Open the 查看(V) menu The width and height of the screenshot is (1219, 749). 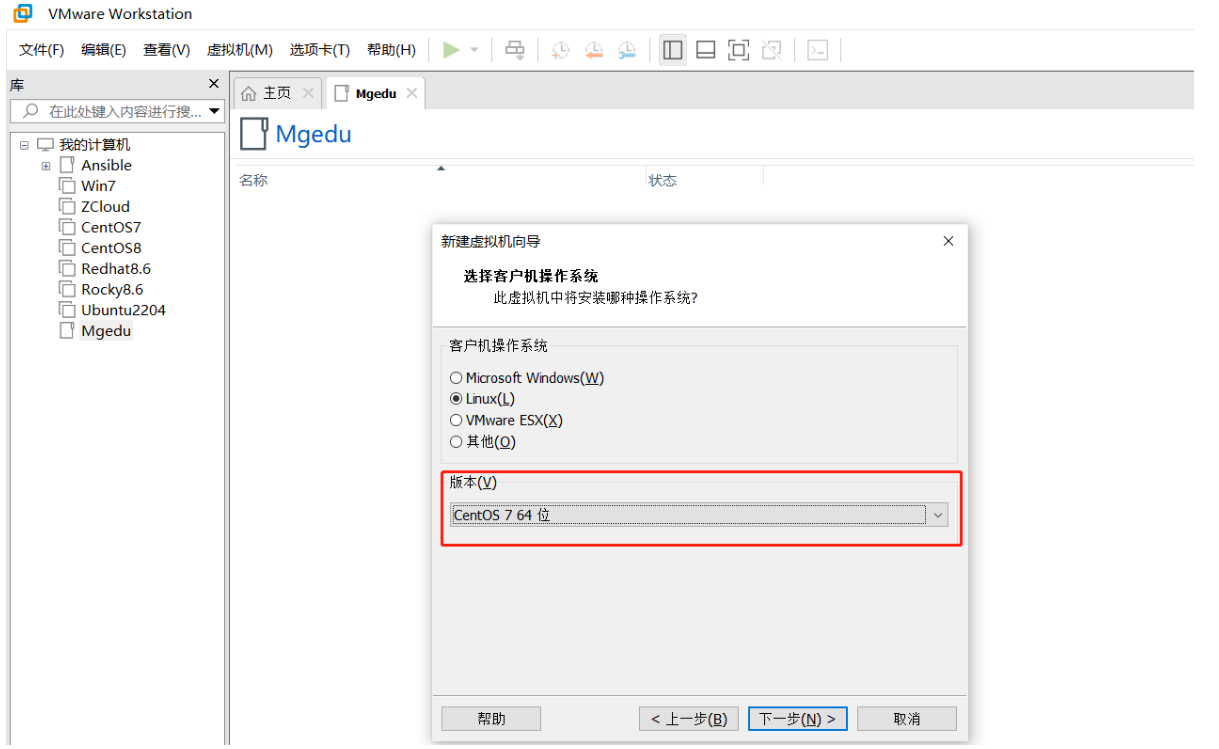[167, 50]
